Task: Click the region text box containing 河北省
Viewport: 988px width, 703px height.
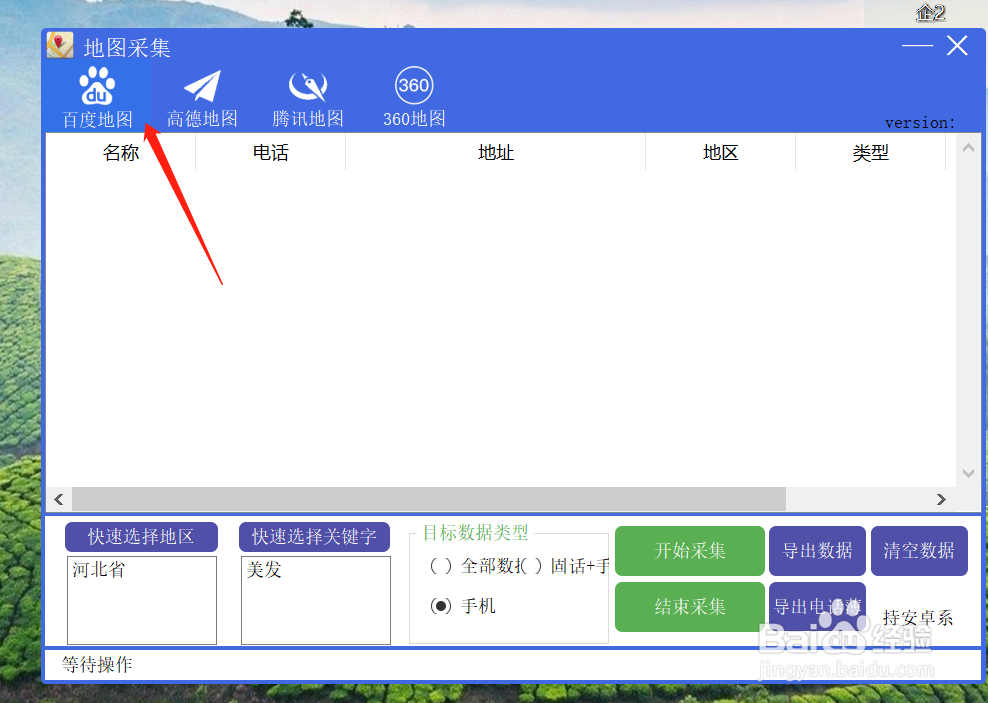Action: pyautogui.click(x=142, y=600)
